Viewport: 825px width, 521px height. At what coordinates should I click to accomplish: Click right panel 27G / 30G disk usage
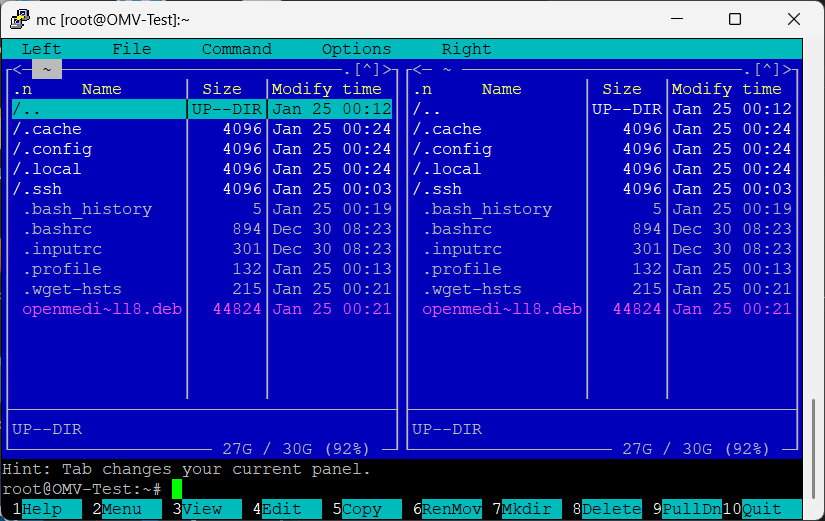[x=696, y=449]
